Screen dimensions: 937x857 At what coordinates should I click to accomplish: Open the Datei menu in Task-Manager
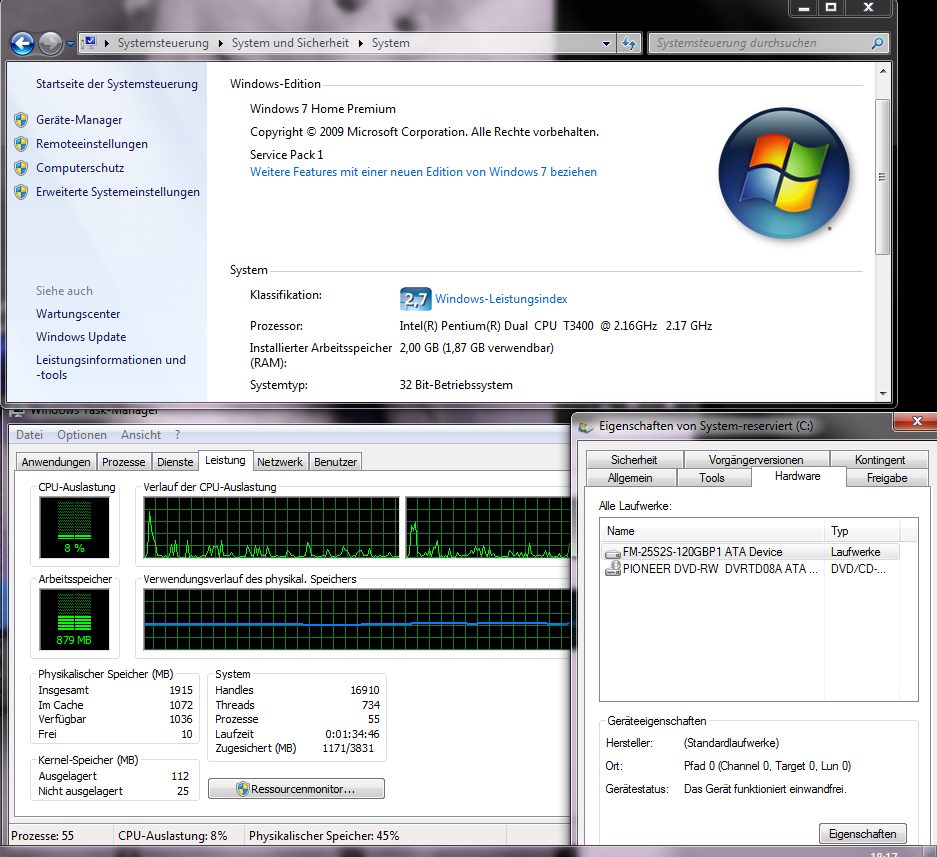[29, 434]
